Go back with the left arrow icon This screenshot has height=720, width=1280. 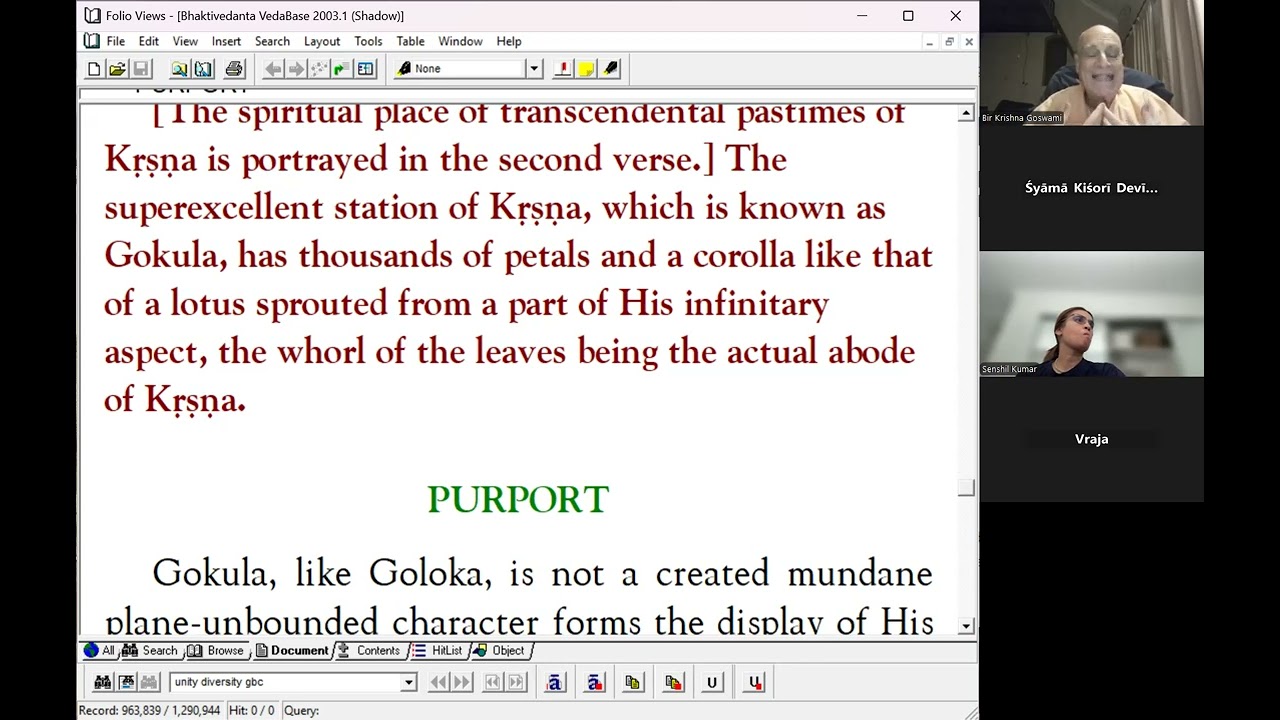(x=272, y=69)
